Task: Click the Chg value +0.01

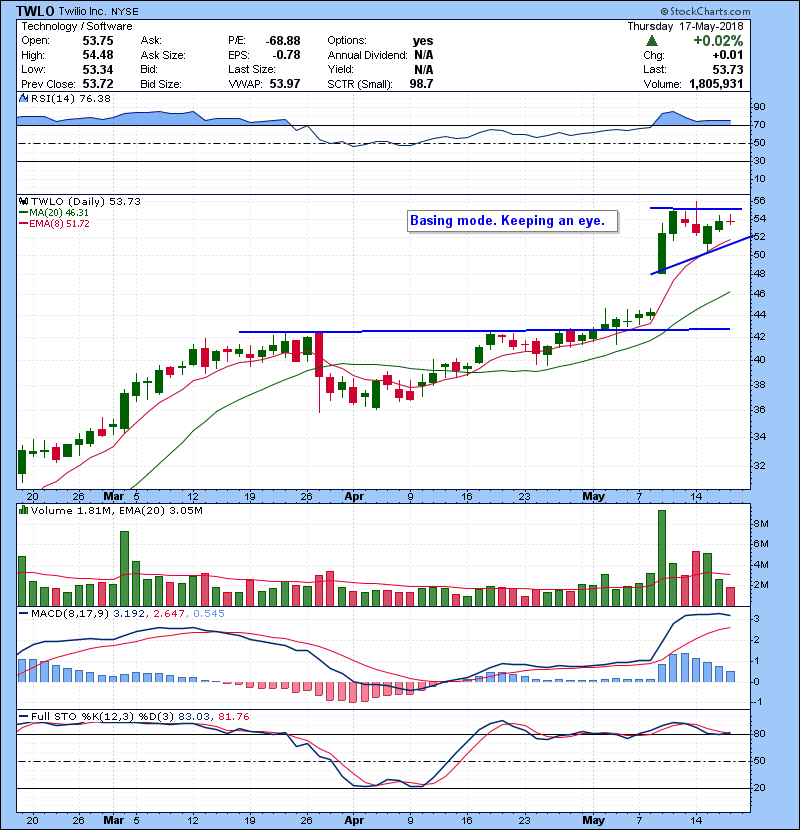Action: pyautogui.click(x=727, y=55)
